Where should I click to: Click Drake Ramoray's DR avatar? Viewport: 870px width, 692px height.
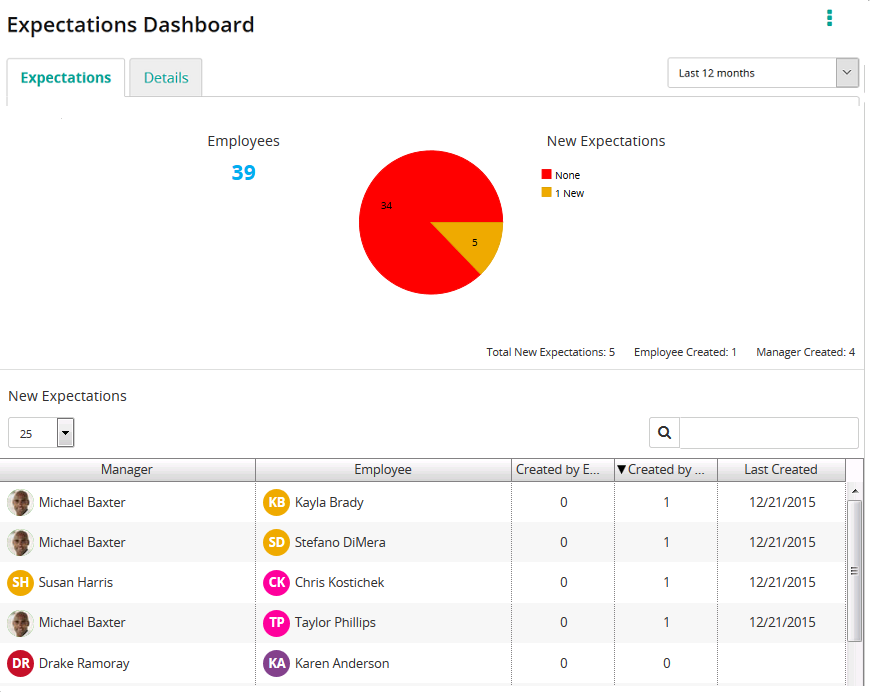[21, 663]
